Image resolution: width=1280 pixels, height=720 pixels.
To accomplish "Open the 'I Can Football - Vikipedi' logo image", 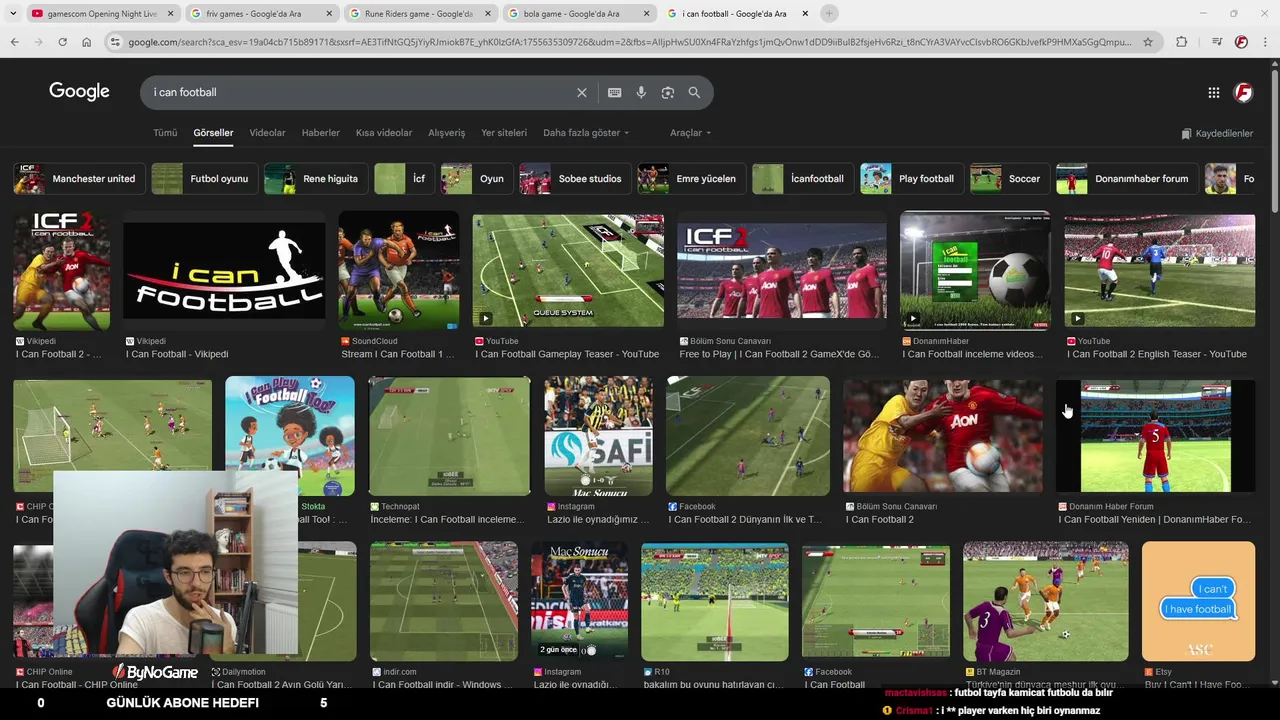I will coord(224,270).
